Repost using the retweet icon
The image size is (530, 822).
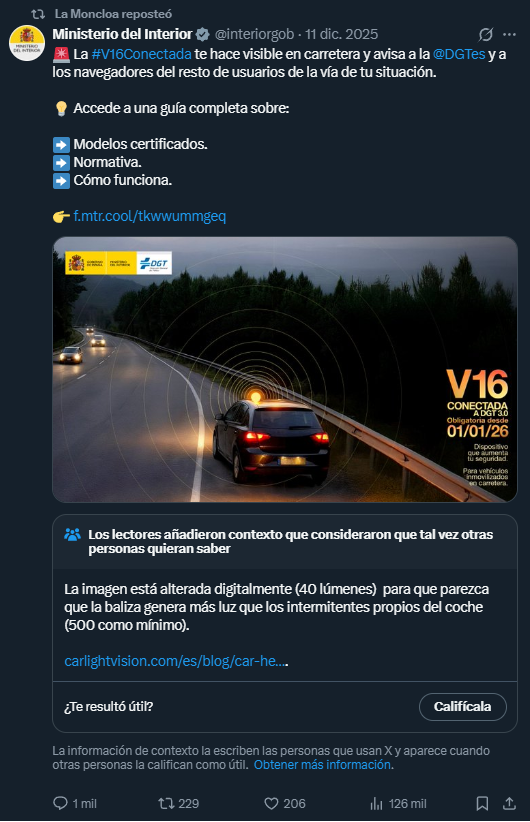click(166, 803)
